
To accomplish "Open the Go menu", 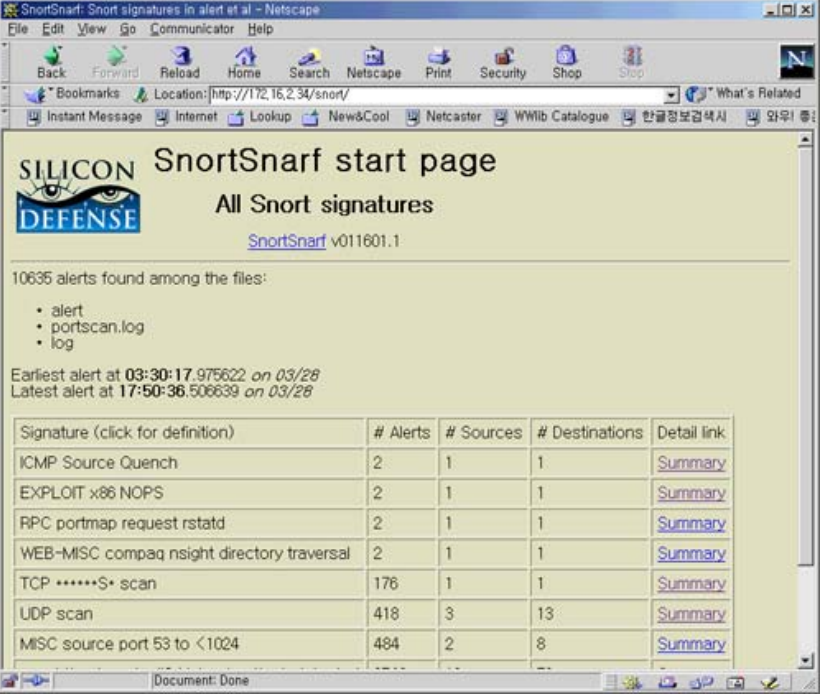I will pos(128,29).
